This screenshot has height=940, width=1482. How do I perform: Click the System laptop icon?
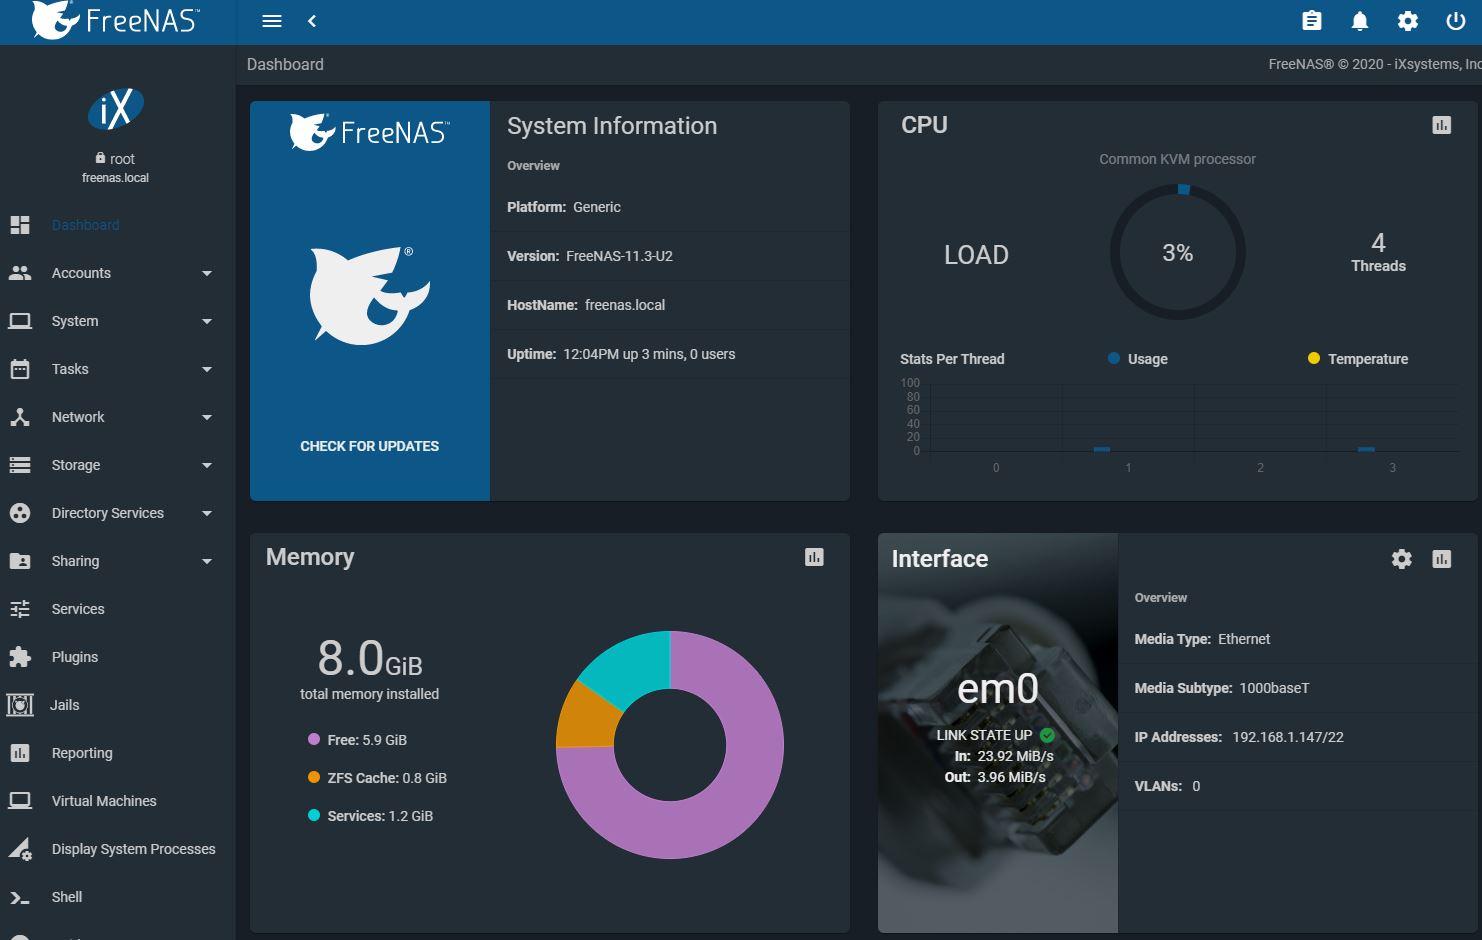(20, 321)
